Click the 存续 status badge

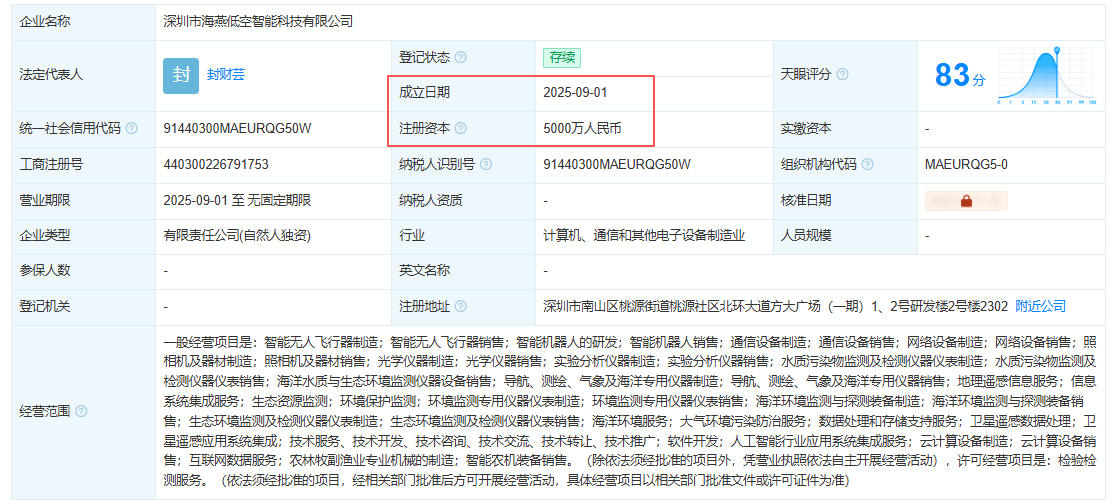pos(562,57)
